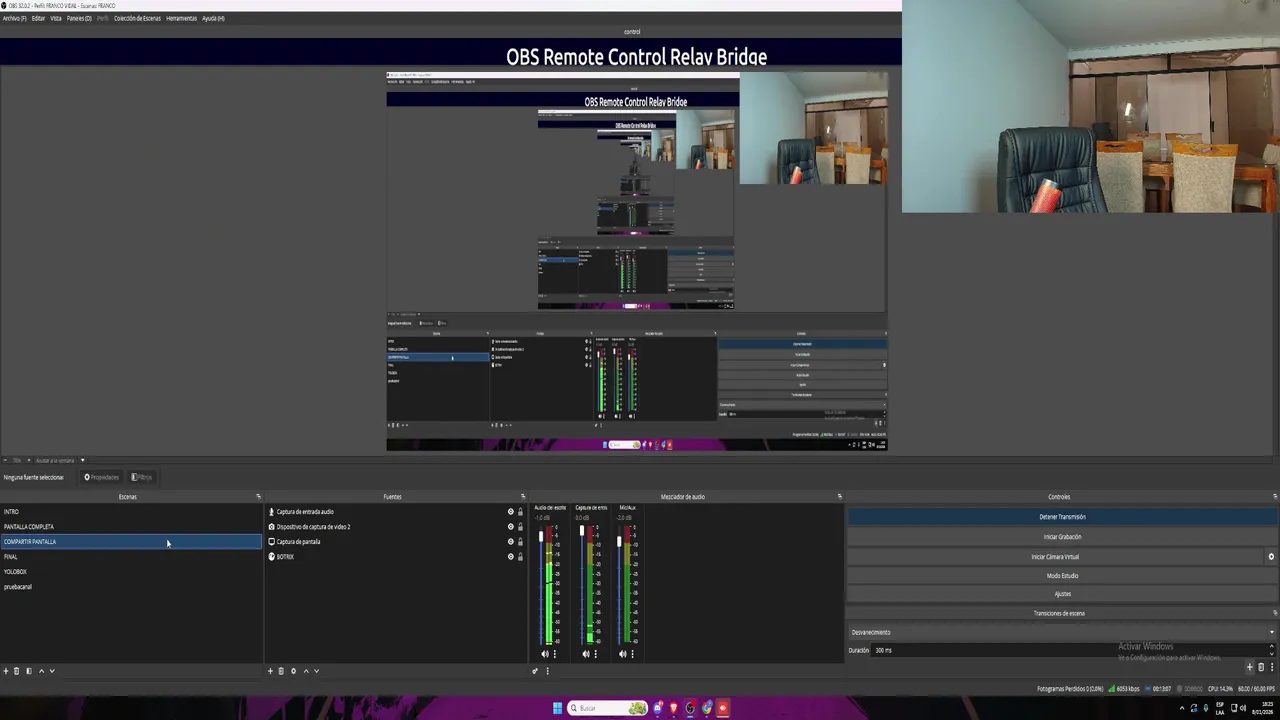Enable Modo Estudio

[1062, 576]
